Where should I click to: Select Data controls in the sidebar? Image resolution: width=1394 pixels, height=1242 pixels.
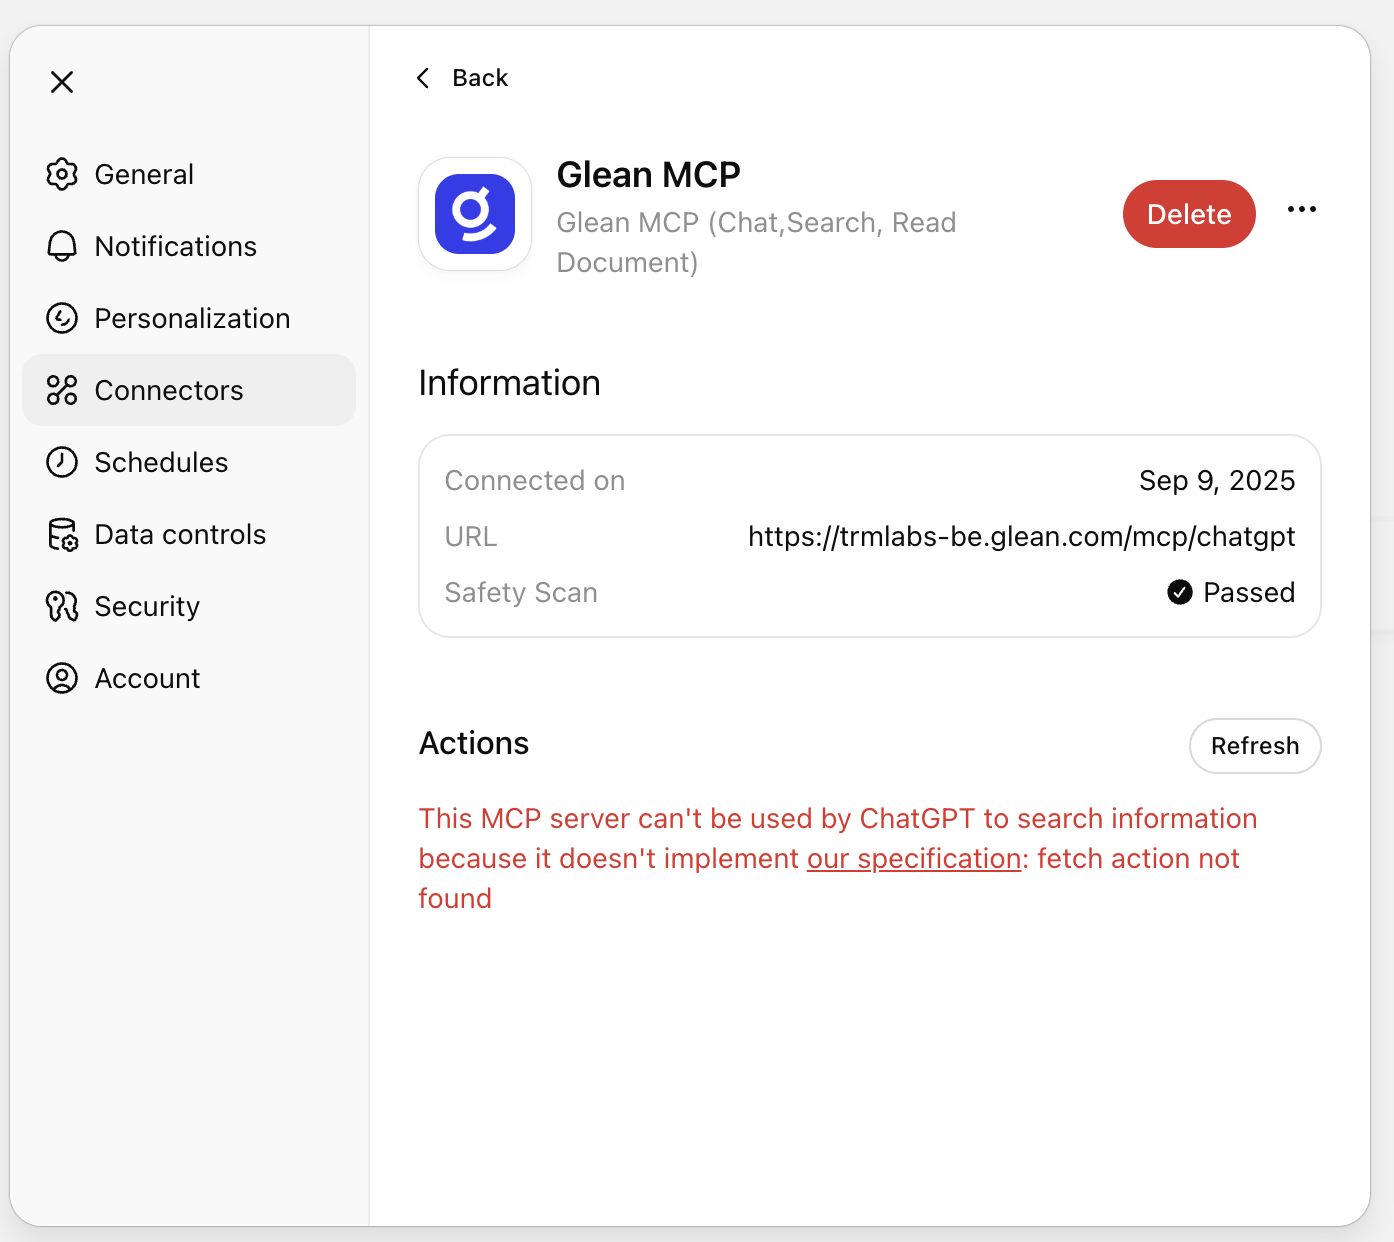pos(189,534)
